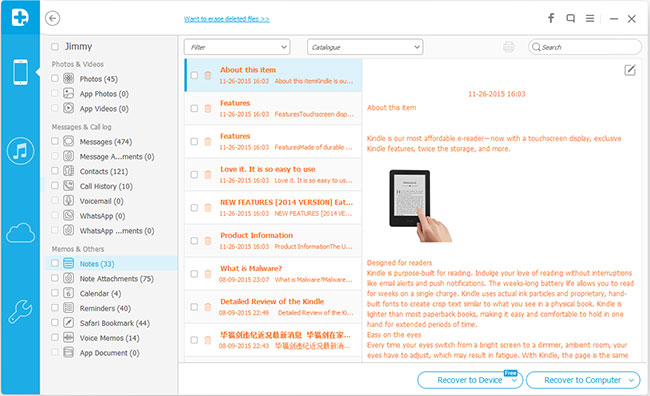The image size is (650, 396).
Task: Click trash icon on Product Information note
Action: tap(208, 241)
